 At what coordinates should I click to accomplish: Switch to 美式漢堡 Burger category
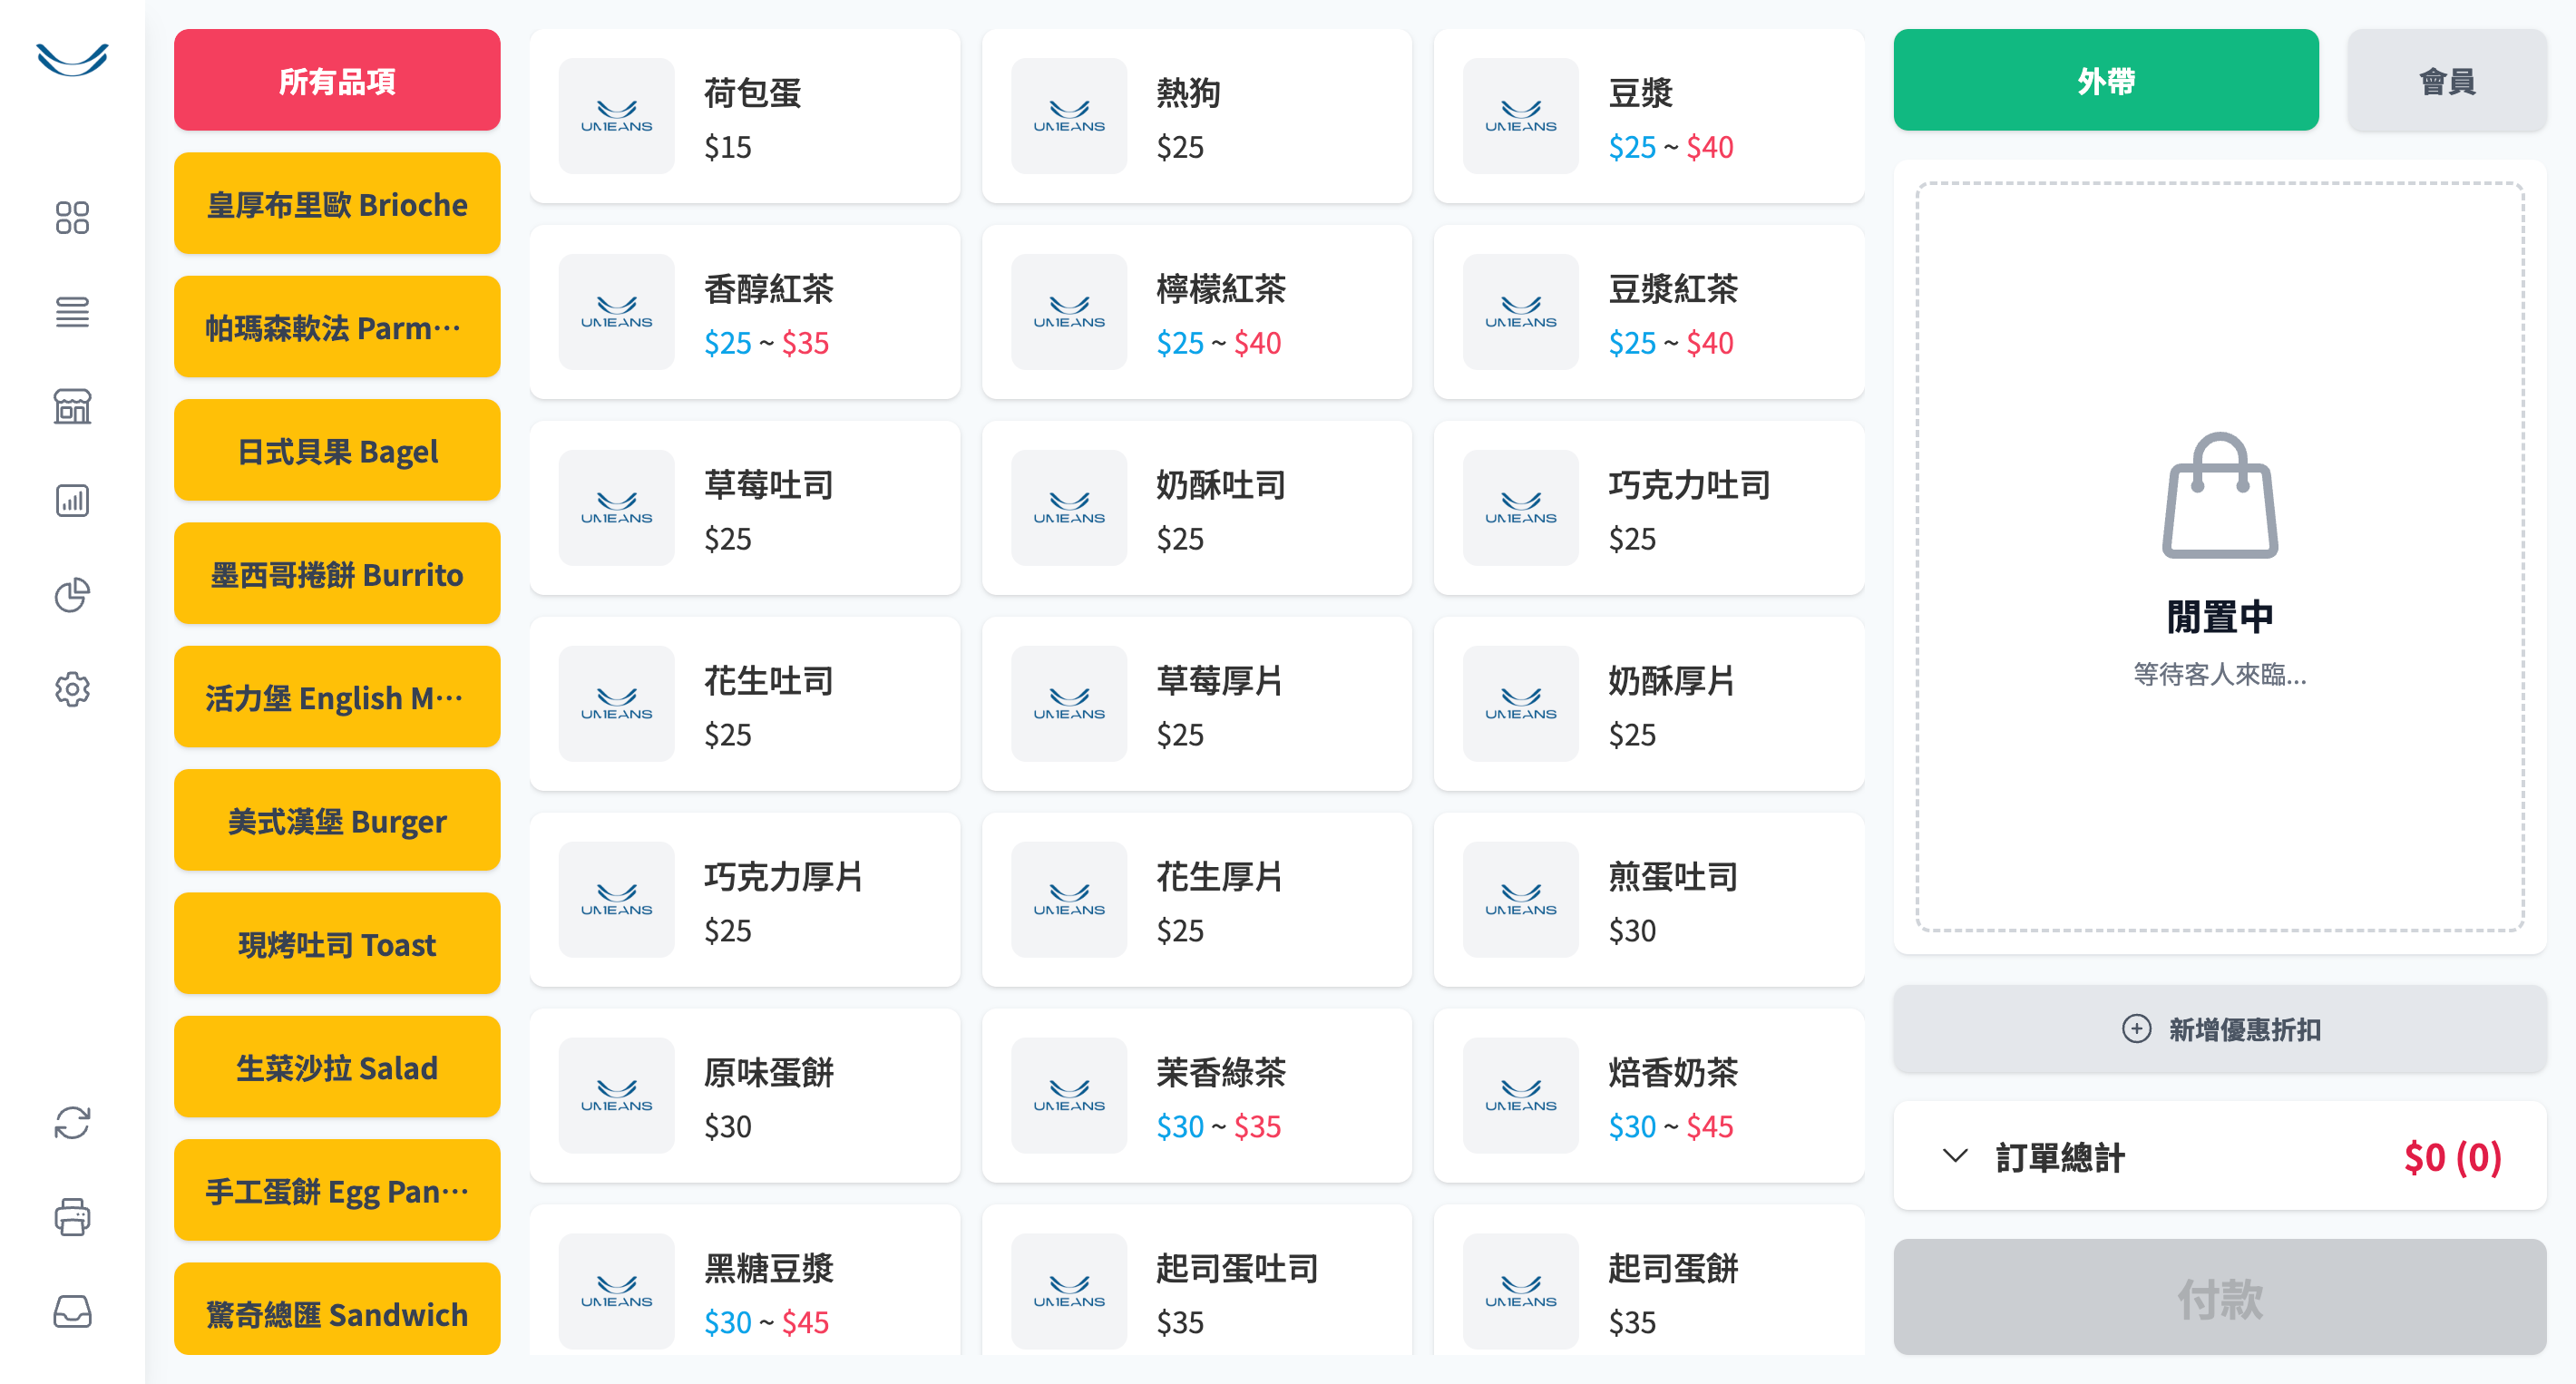pos(337,821)
